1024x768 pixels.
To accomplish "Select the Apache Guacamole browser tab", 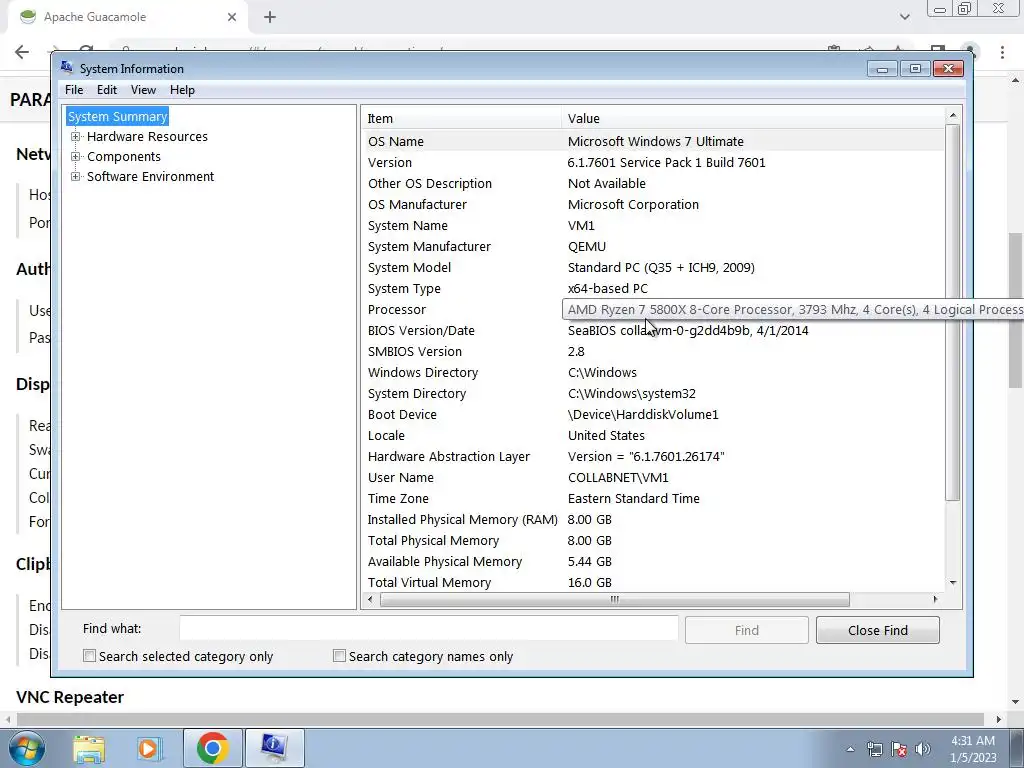I will 127,17.
